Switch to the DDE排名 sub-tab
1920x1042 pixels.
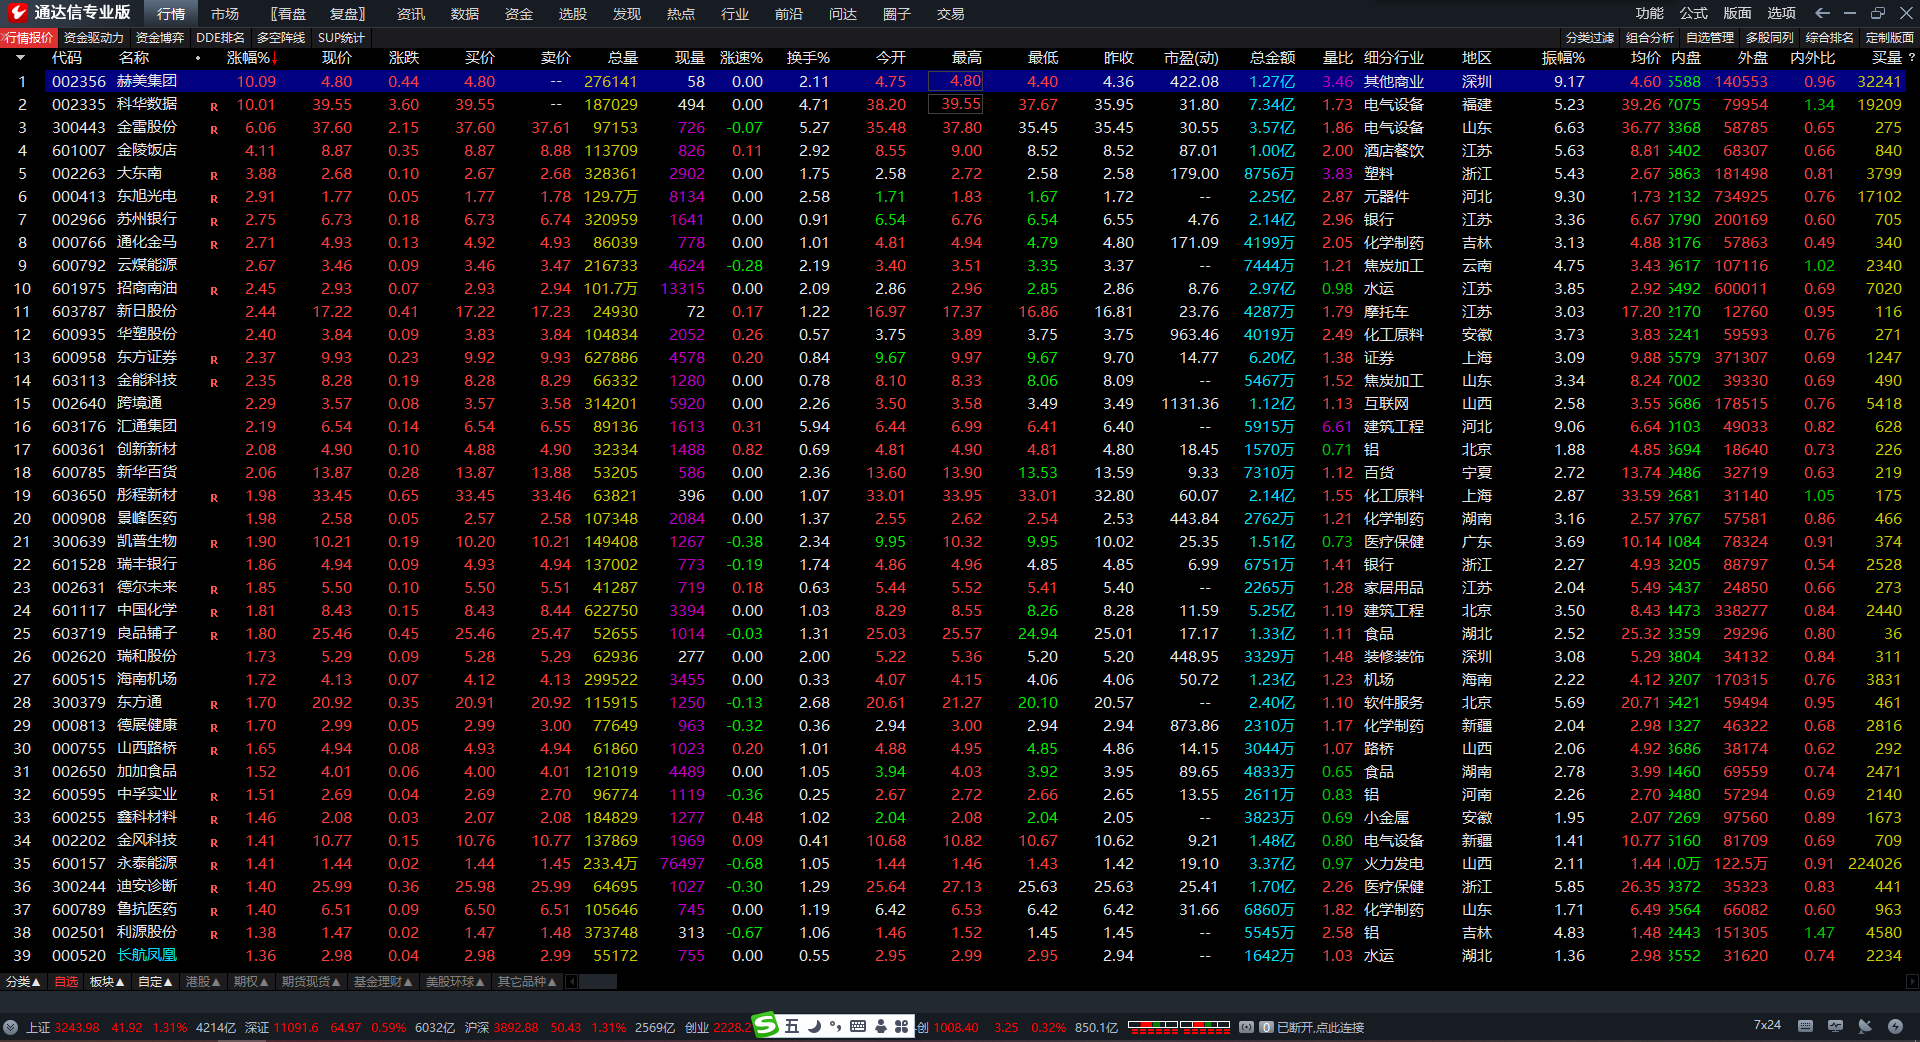[221, 38]
